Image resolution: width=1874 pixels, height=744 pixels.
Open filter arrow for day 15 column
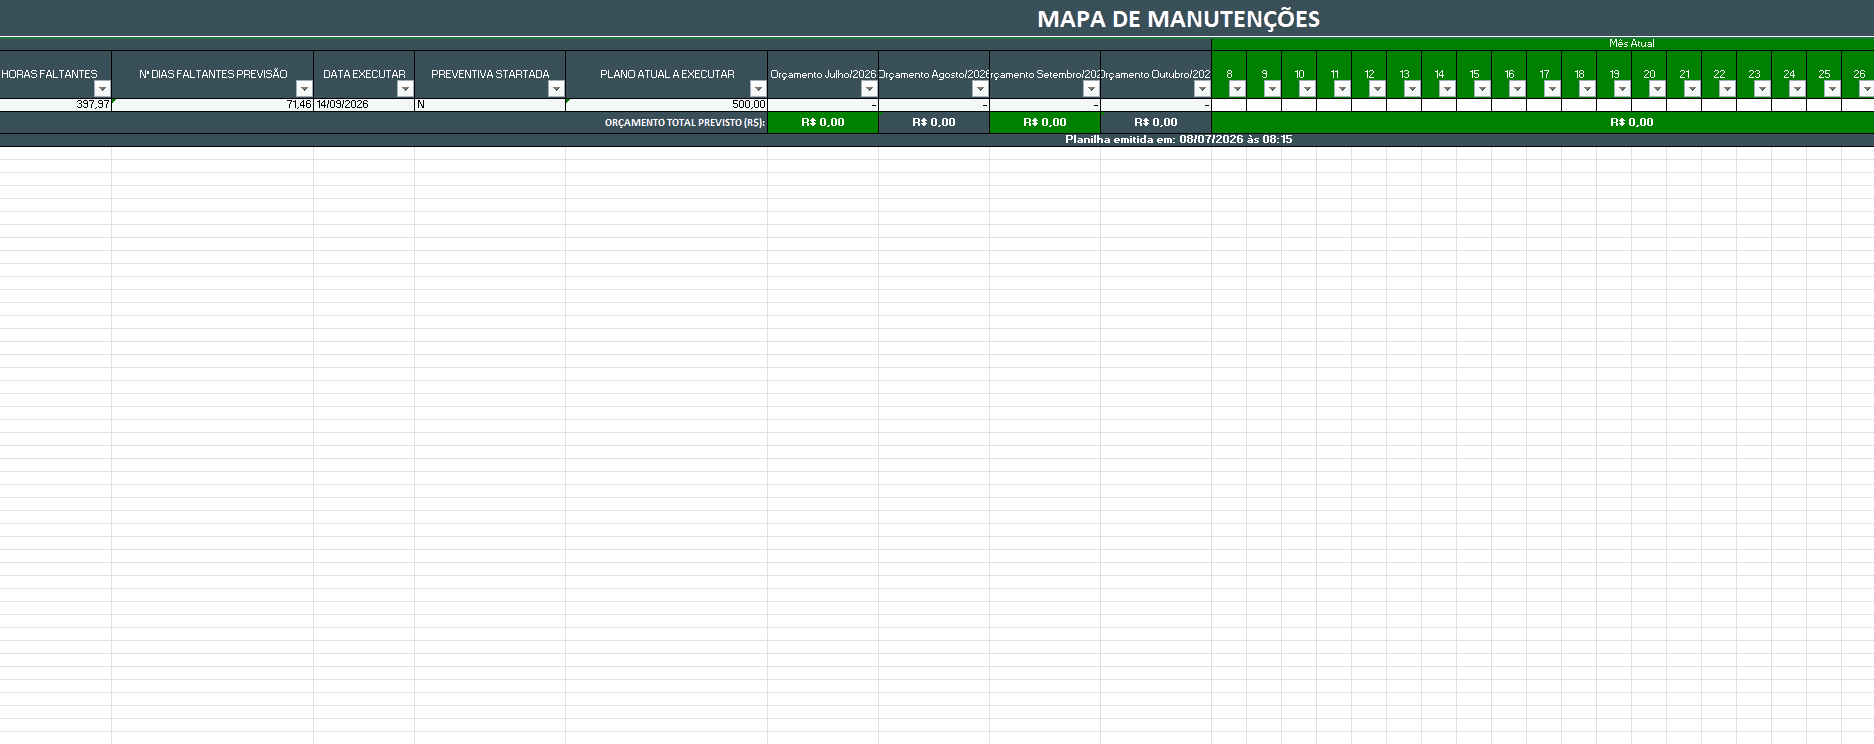[x=1482, y=89]
